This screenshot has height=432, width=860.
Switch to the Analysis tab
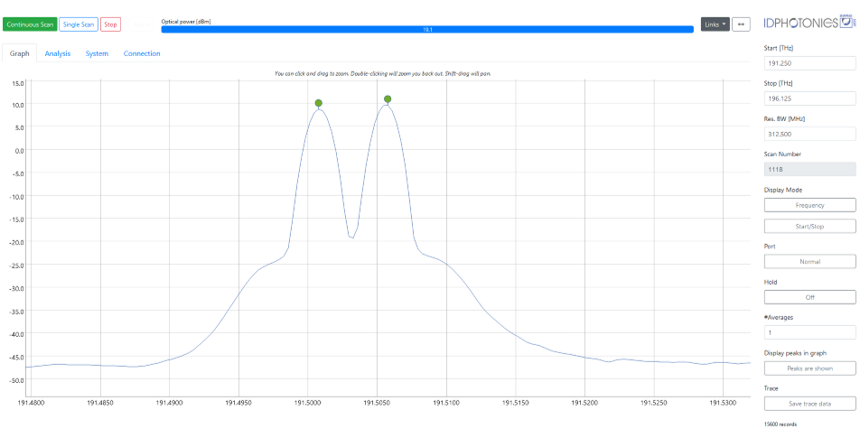[57, 54]
